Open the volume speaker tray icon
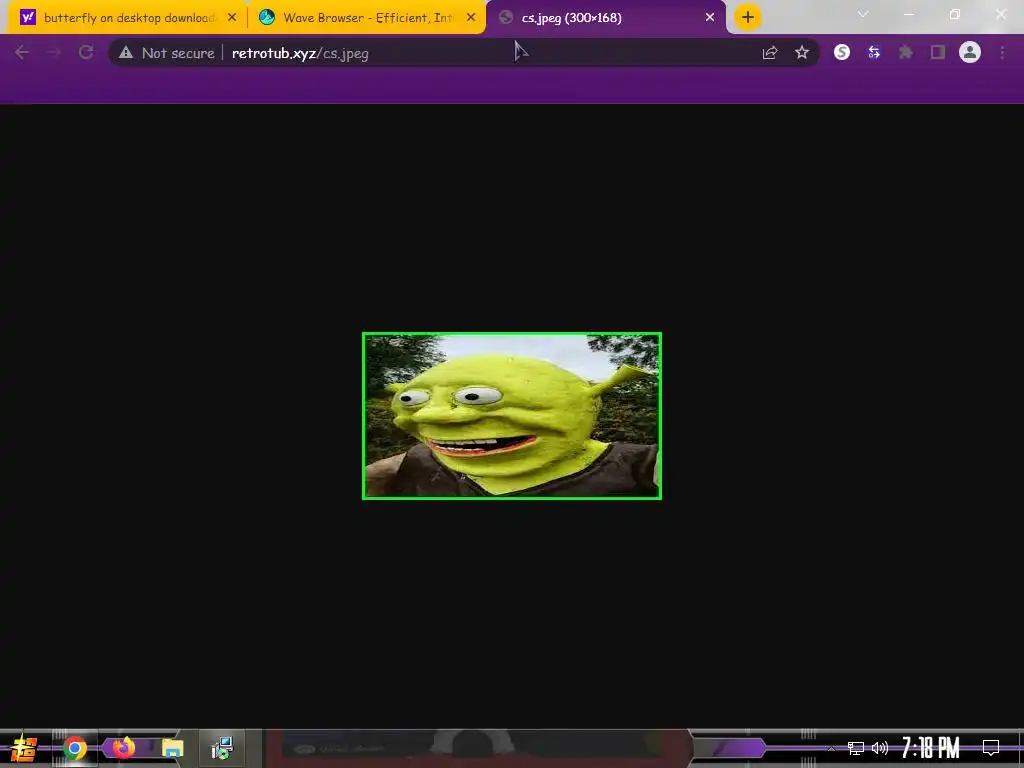 pos(880,748)
